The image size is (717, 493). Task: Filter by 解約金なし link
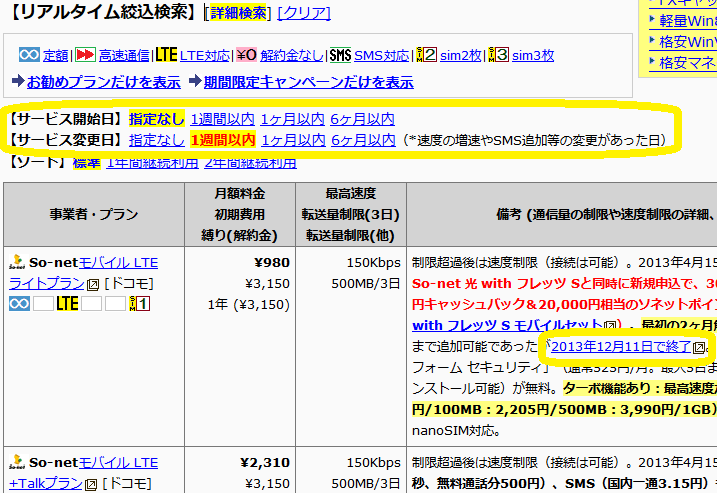[x=292, y=56]
